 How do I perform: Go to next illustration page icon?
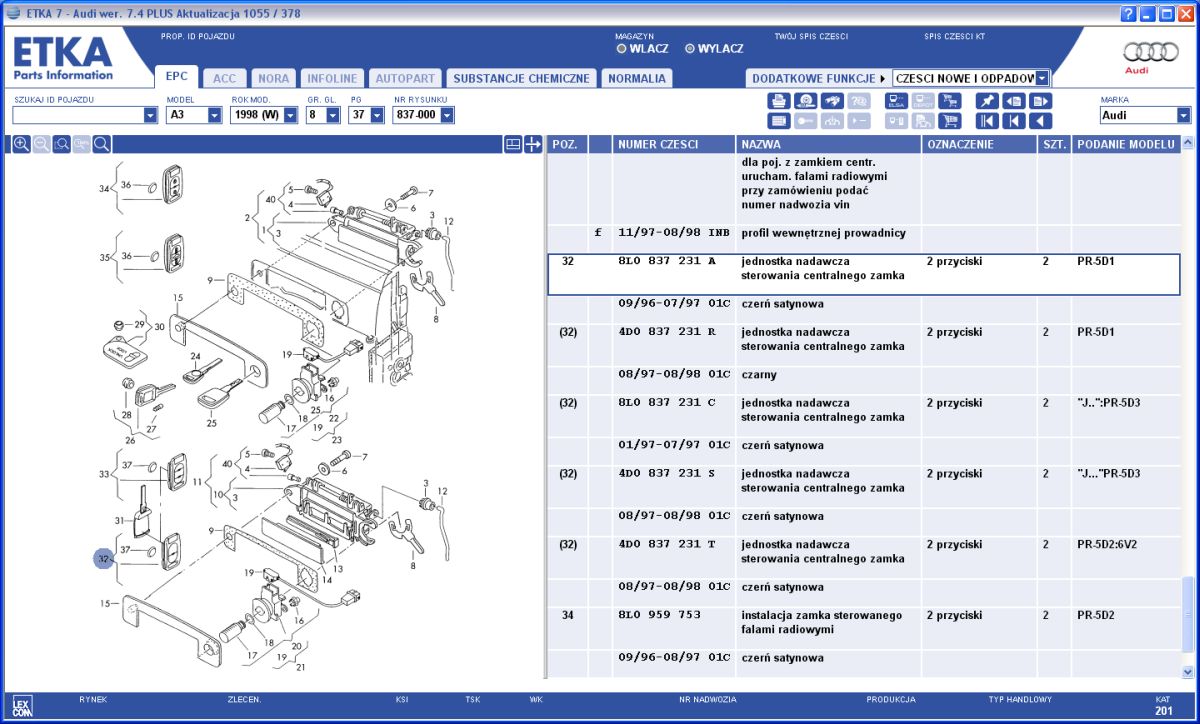(1041, 101)
